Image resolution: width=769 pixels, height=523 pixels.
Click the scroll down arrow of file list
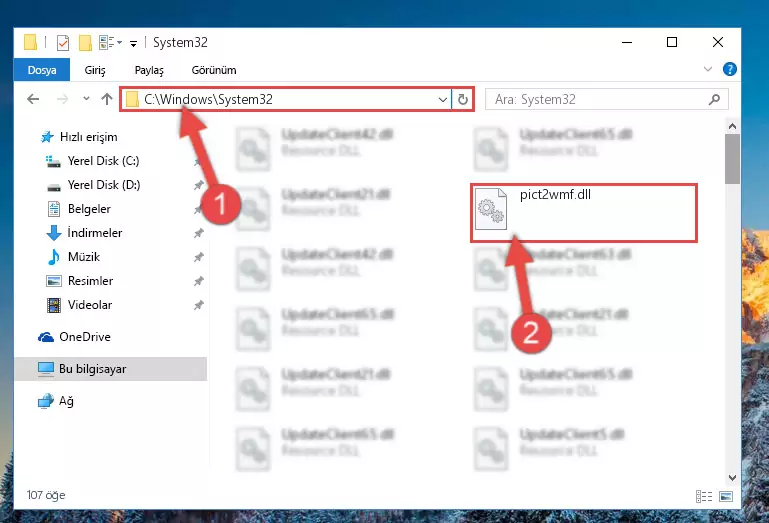coord(732,477)
